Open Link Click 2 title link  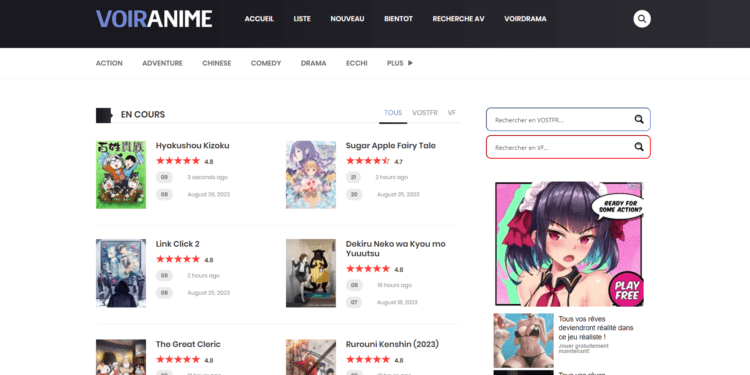[177, 244]
